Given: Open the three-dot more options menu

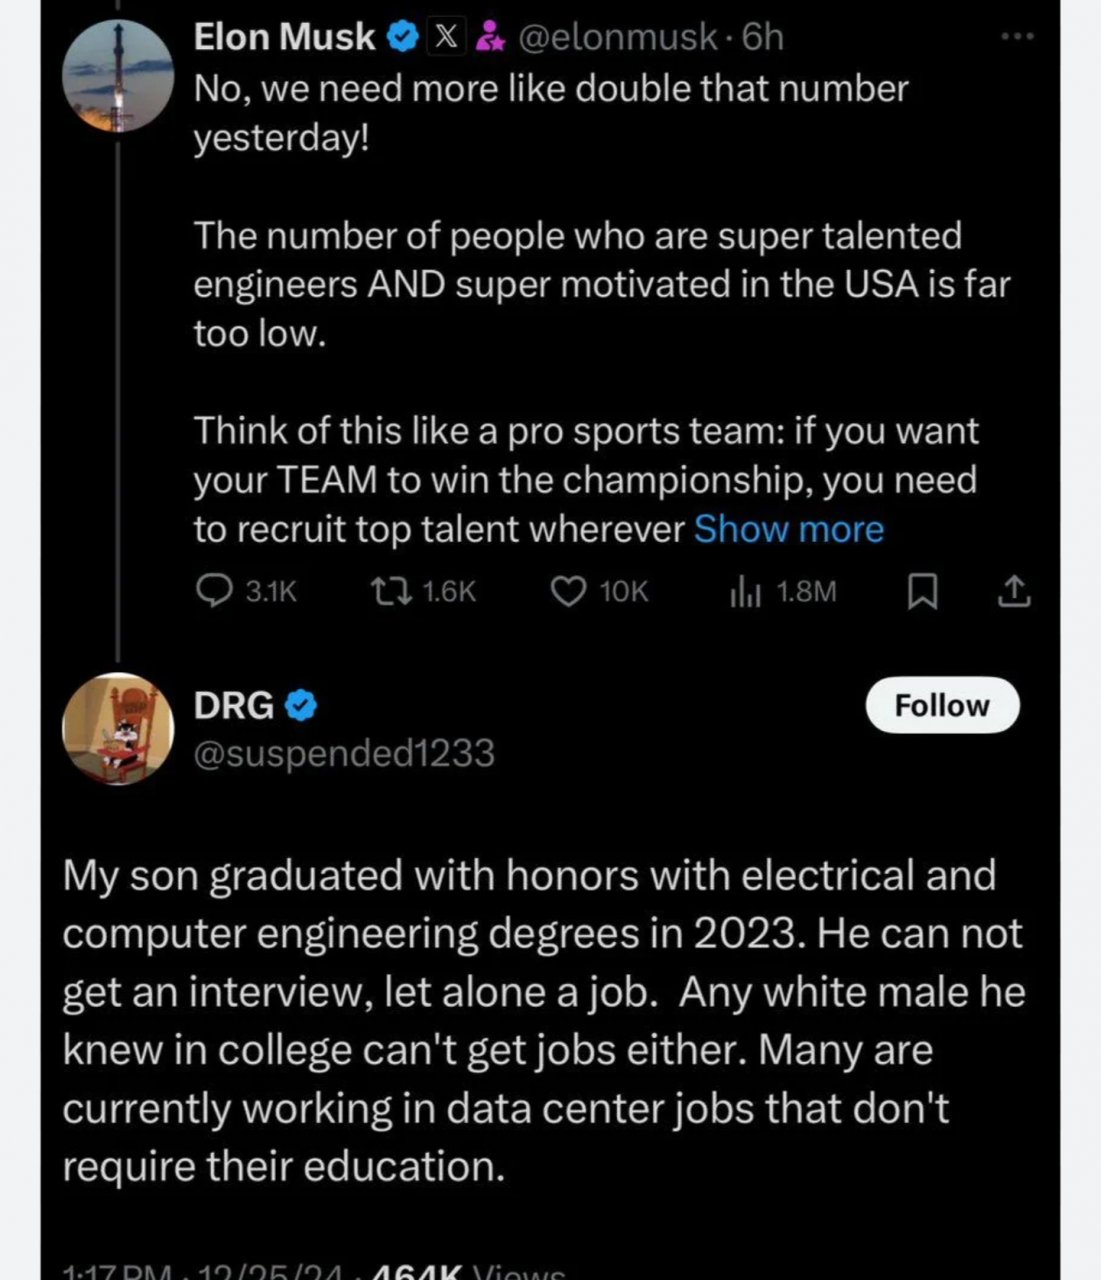Looking at the screenshot, I should 1017,38.
